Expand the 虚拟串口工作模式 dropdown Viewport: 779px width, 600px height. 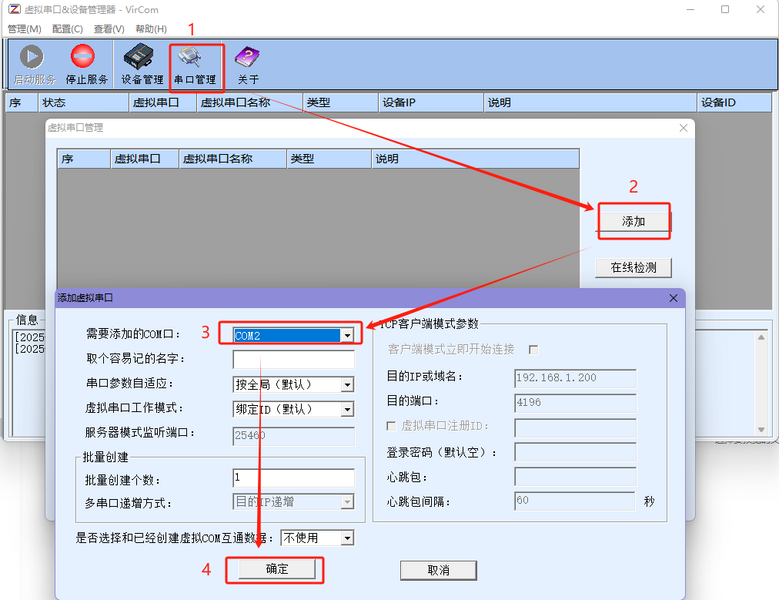(x=347, y=409)
